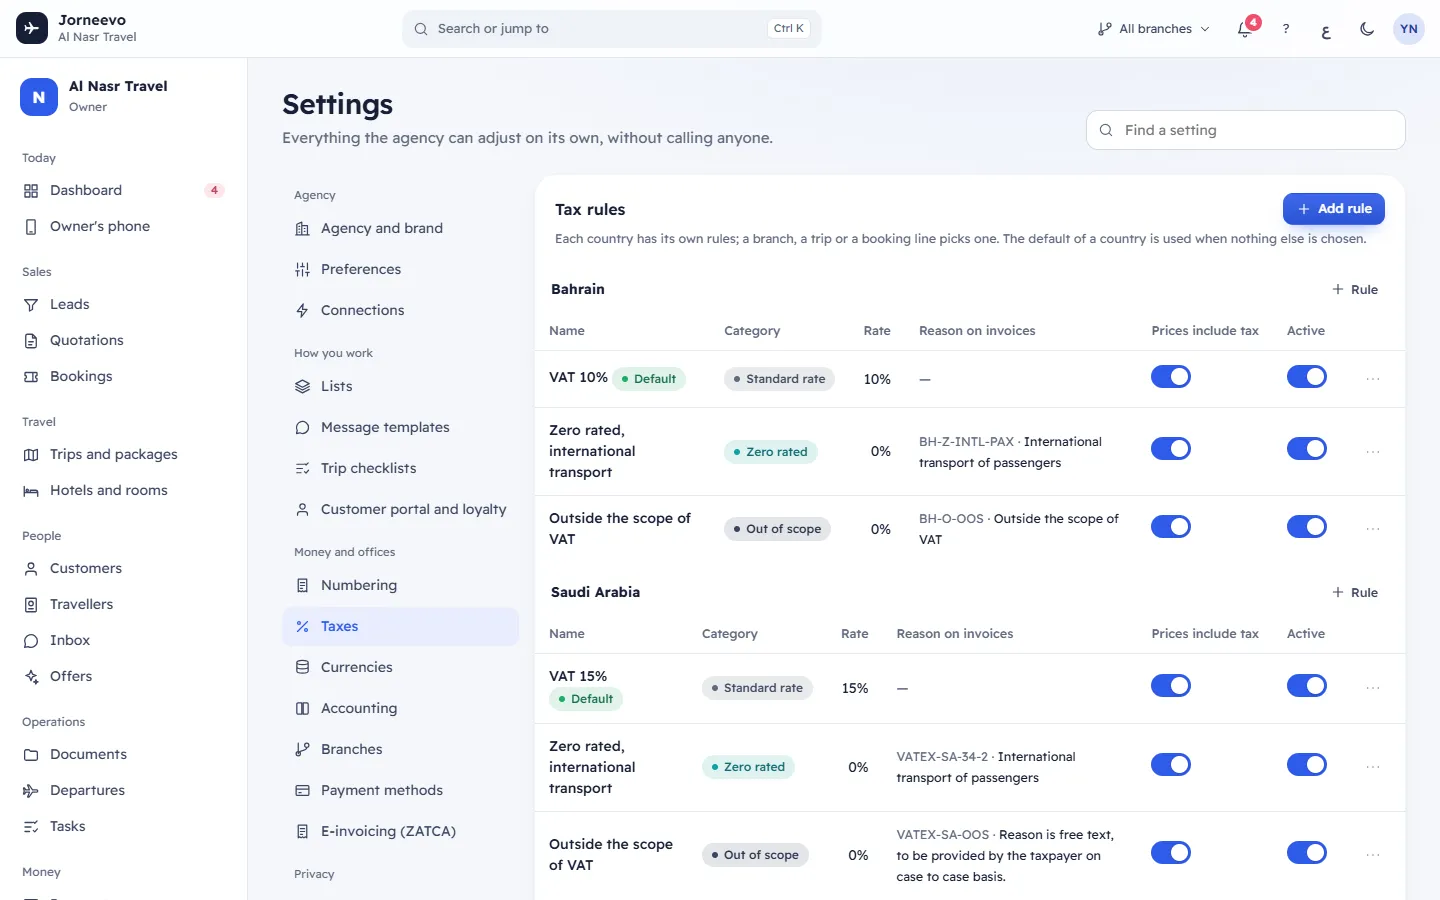Open Owner's phone page
Screen dimensions: 1440x900
(124, 226)
